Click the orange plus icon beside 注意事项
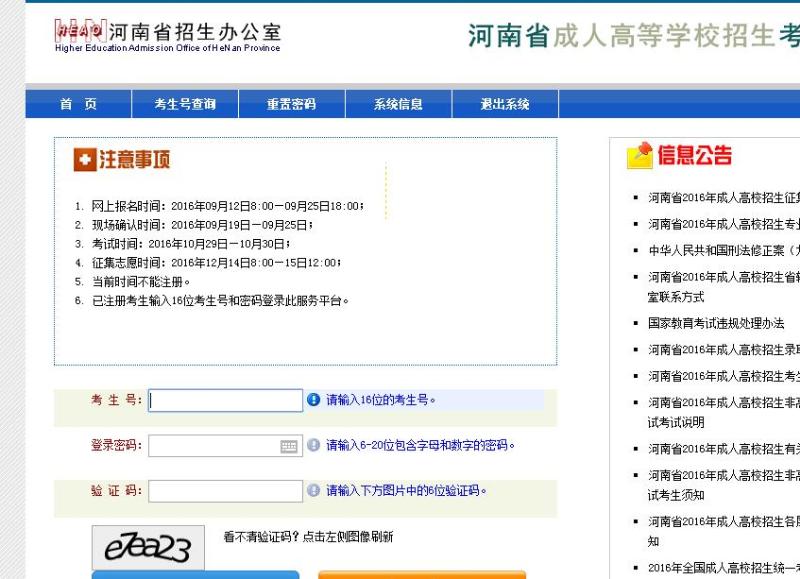 click(85, 160)
